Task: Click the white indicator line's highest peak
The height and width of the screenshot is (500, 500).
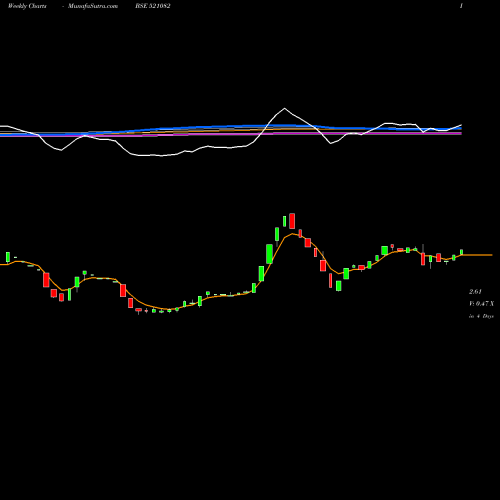Action: [x=284, y=108]
